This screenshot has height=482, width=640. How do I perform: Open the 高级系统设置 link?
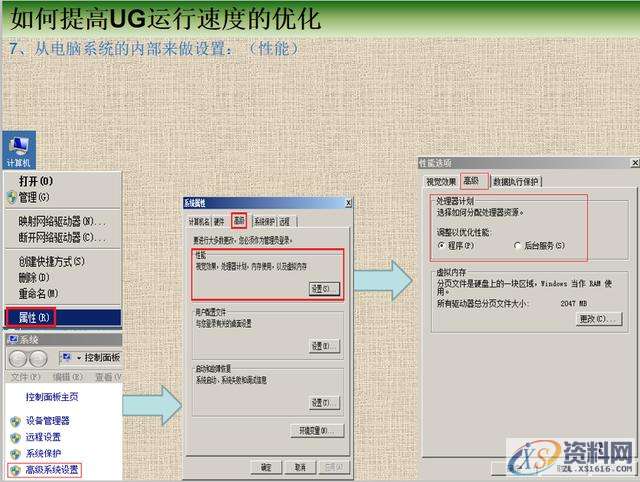coord(52,470)
